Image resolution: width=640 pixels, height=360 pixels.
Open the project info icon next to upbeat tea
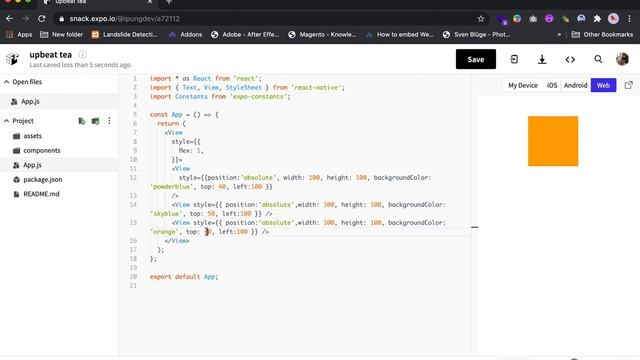point(82,54)
